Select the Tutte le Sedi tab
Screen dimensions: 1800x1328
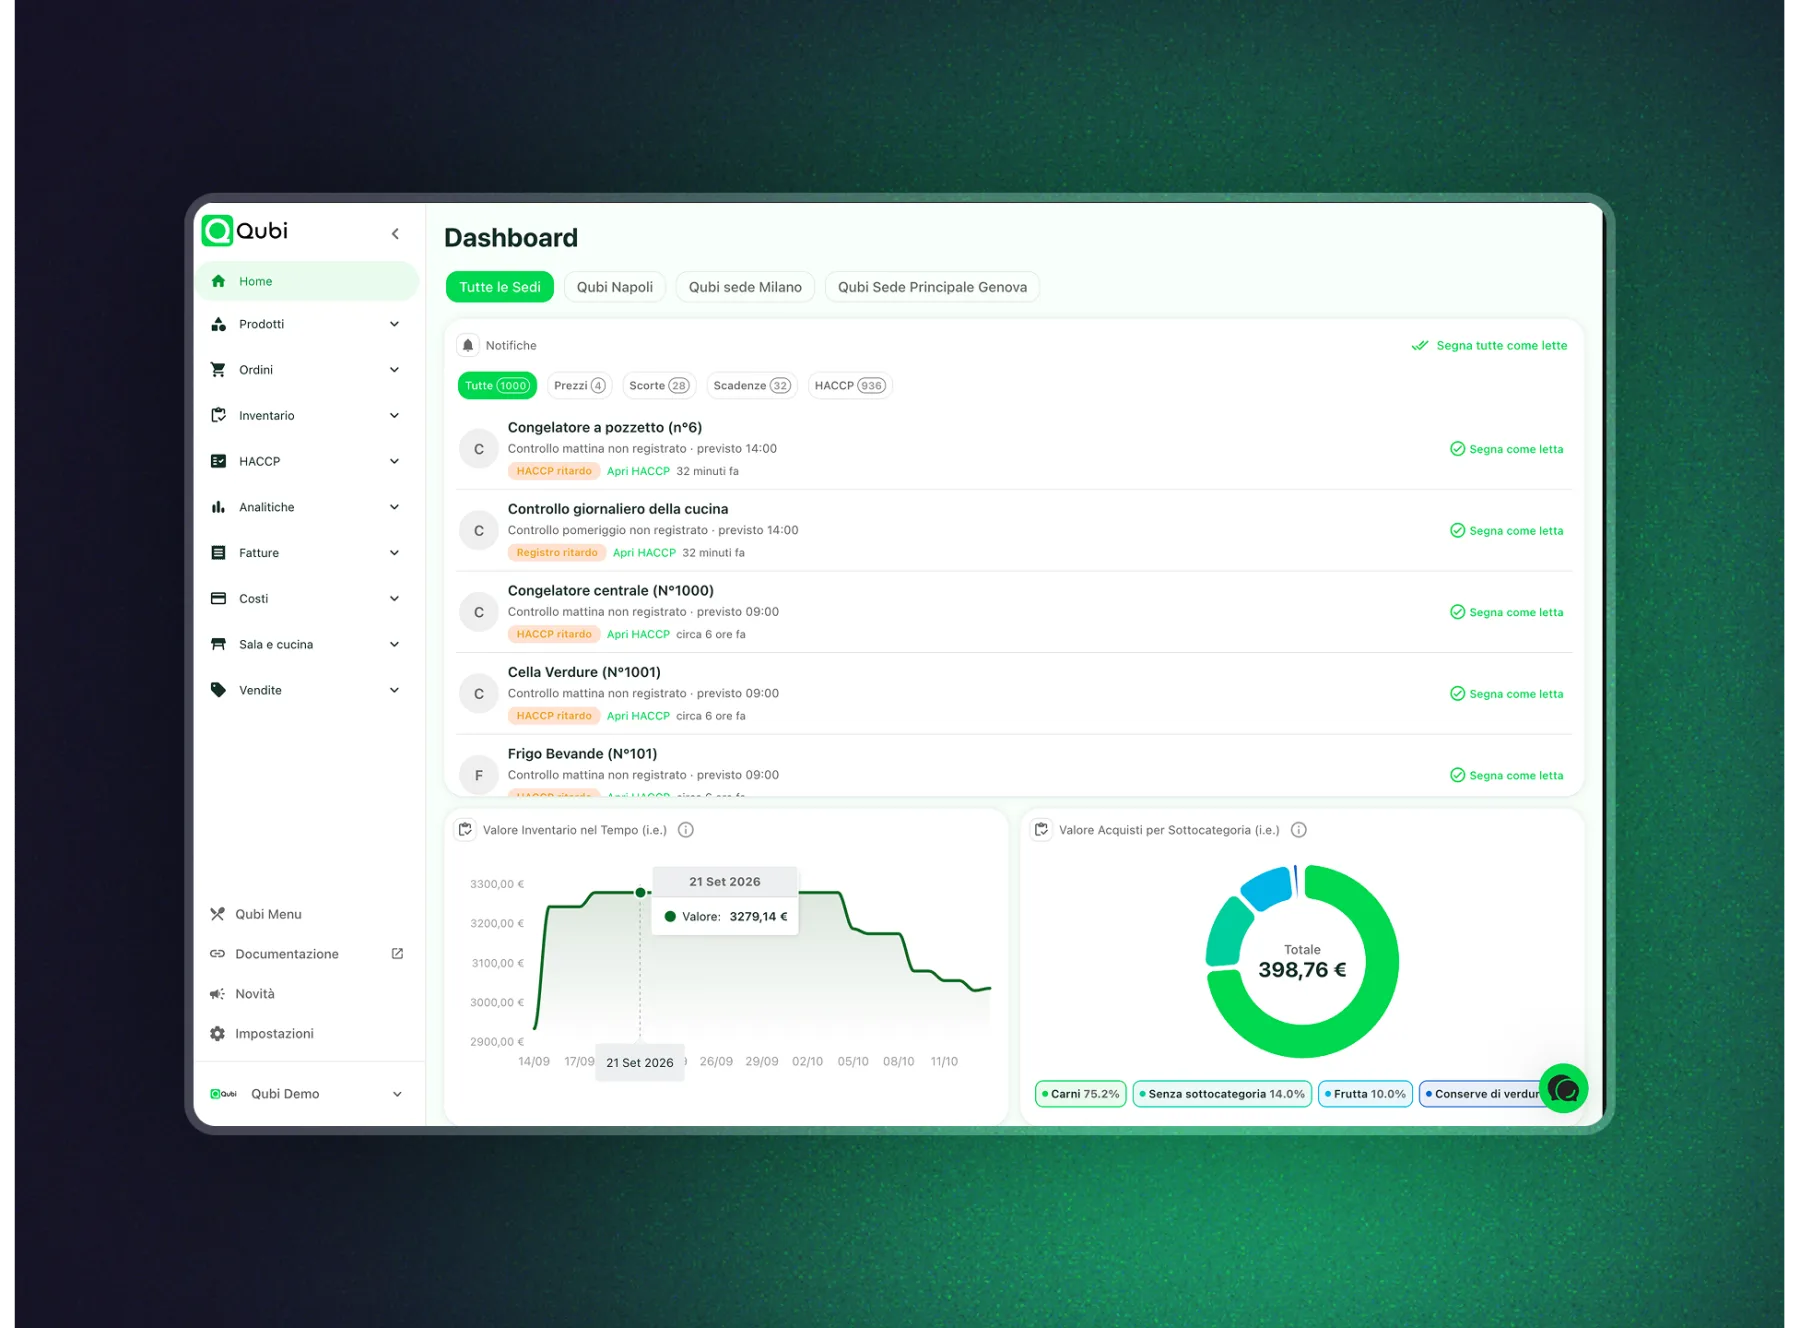pos(500,287)
